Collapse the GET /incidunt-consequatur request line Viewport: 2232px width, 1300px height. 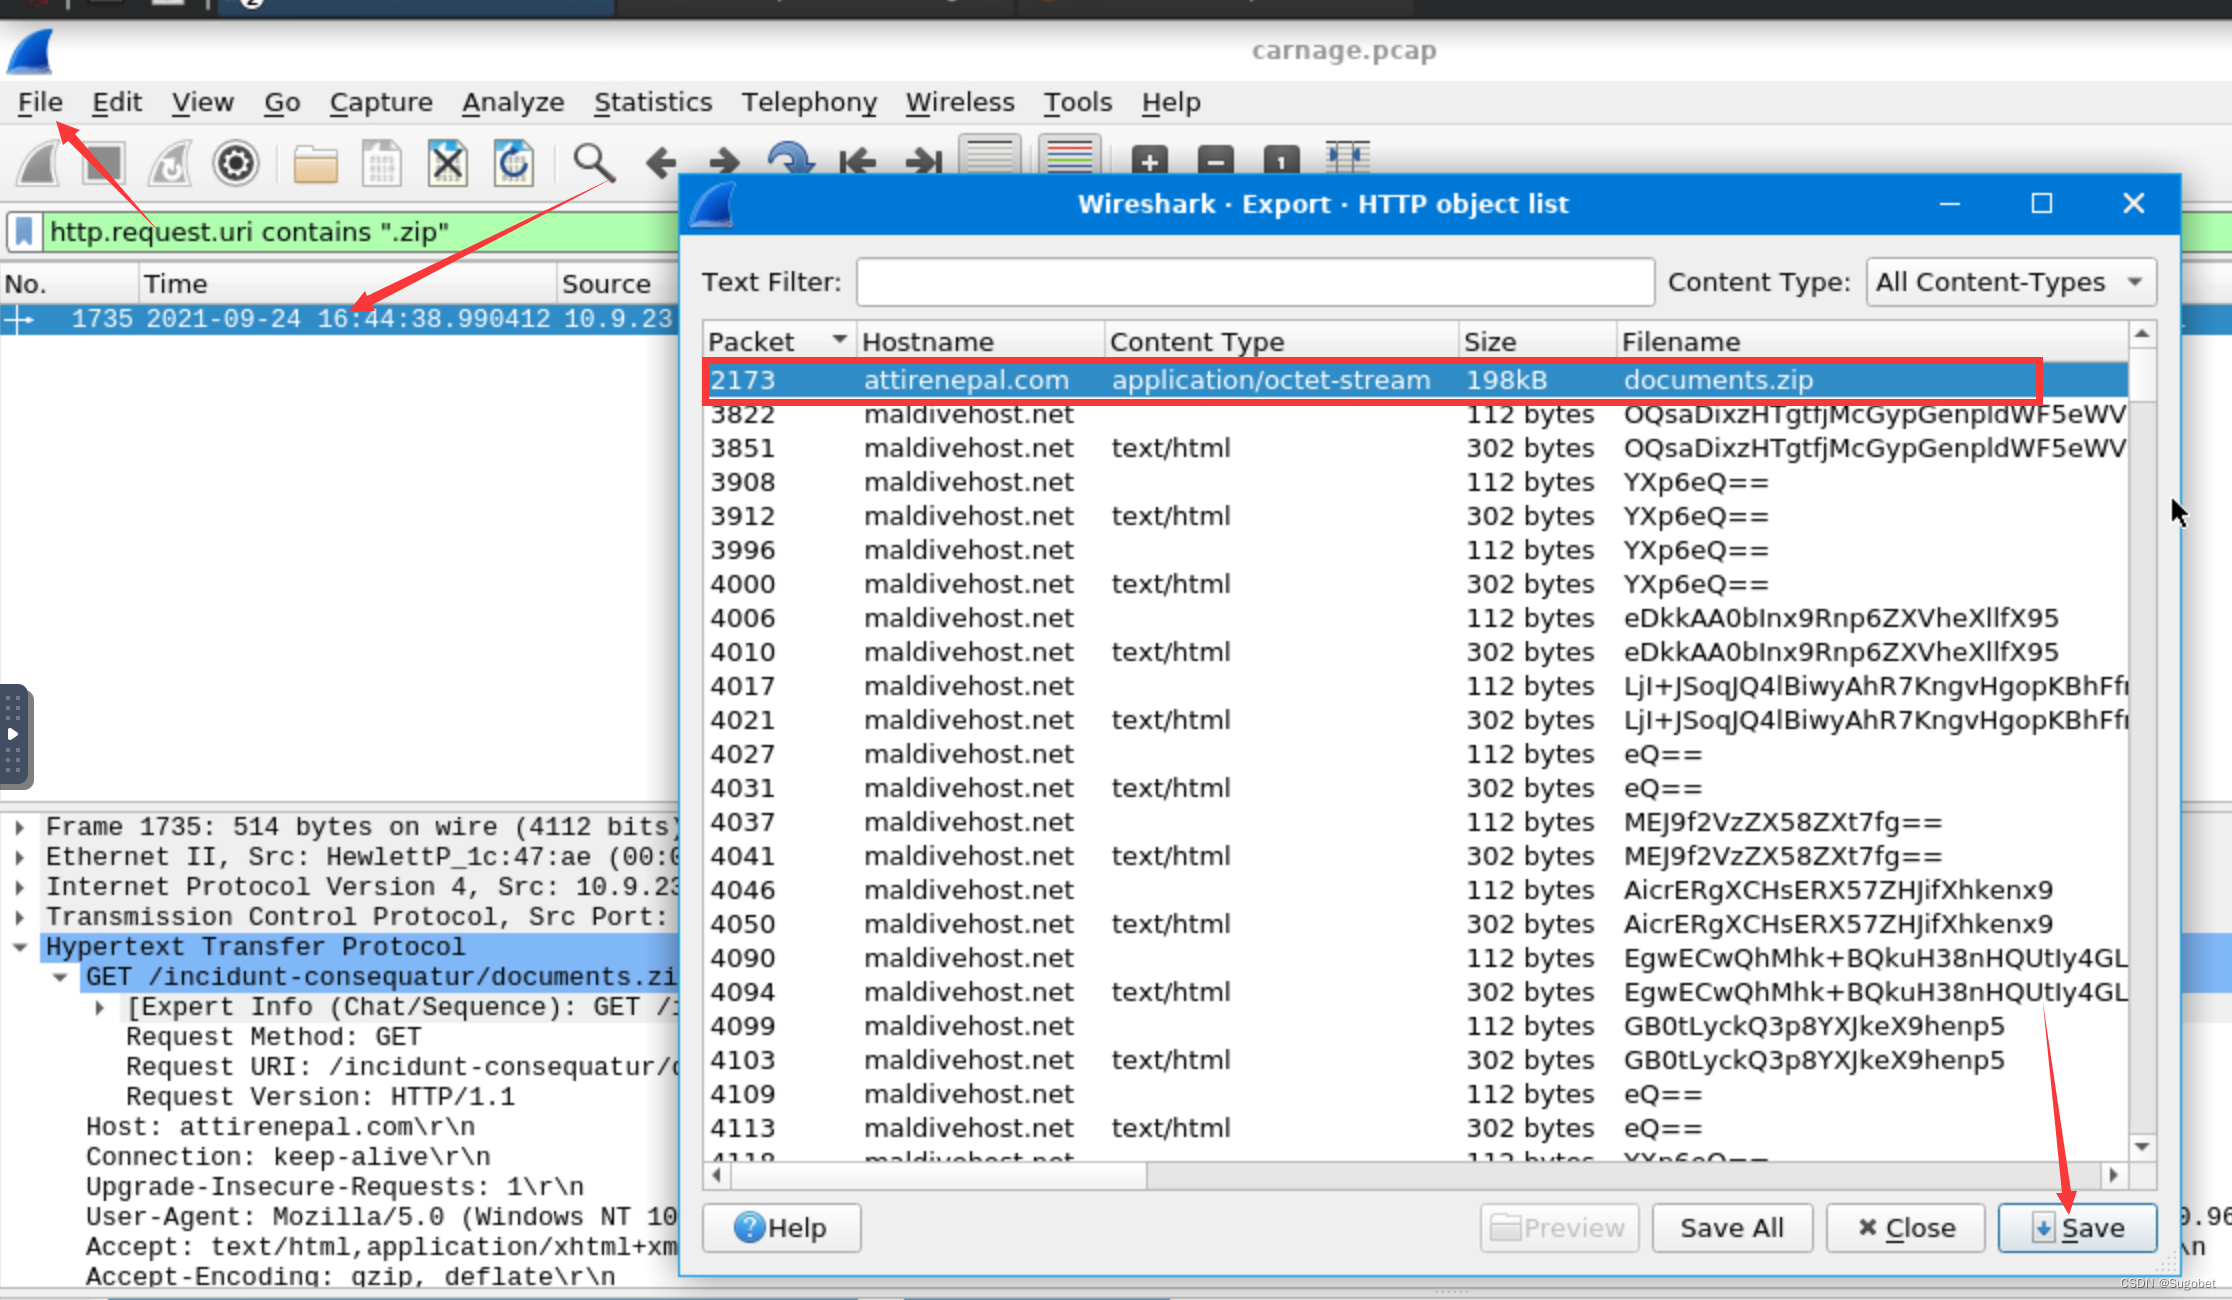tap(60, 977)
